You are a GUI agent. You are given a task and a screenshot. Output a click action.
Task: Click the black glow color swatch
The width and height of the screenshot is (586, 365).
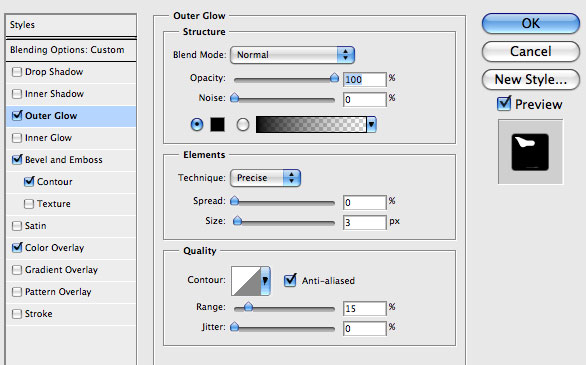pyautogui.click(x=218, y=124)
